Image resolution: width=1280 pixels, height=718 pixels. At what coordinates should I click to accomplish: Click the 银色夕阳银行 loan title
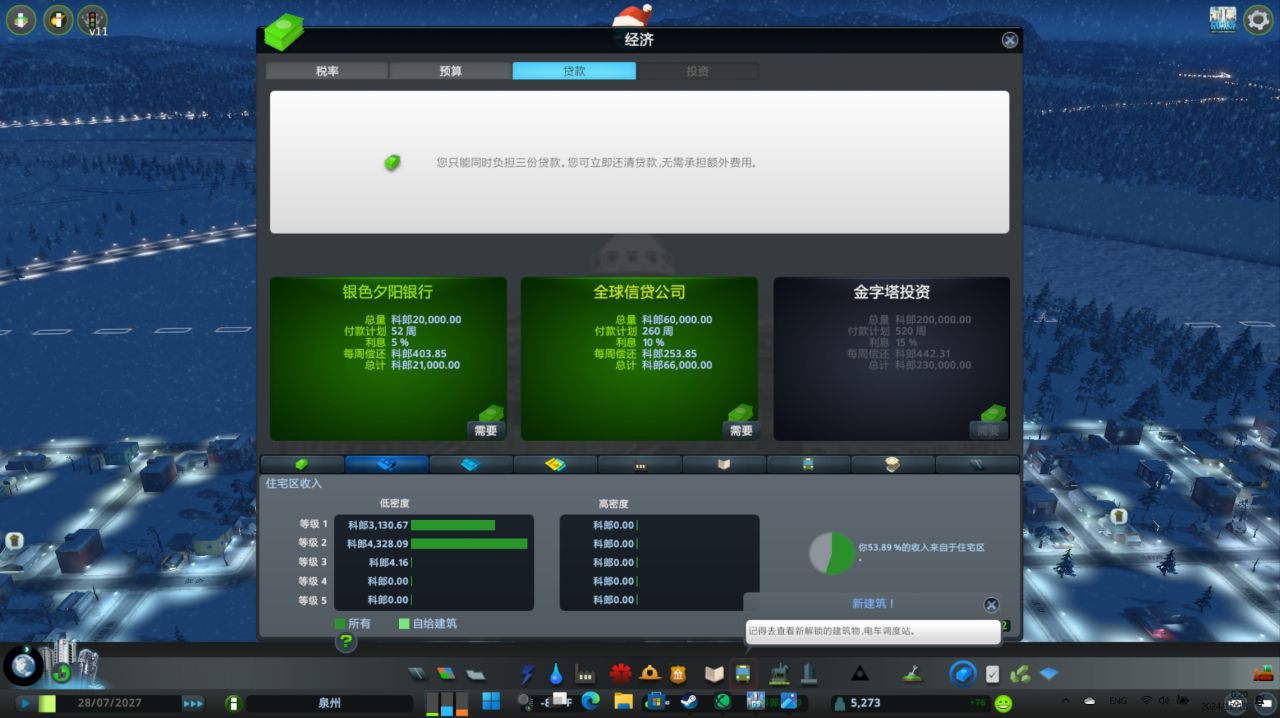coord(388,292)
